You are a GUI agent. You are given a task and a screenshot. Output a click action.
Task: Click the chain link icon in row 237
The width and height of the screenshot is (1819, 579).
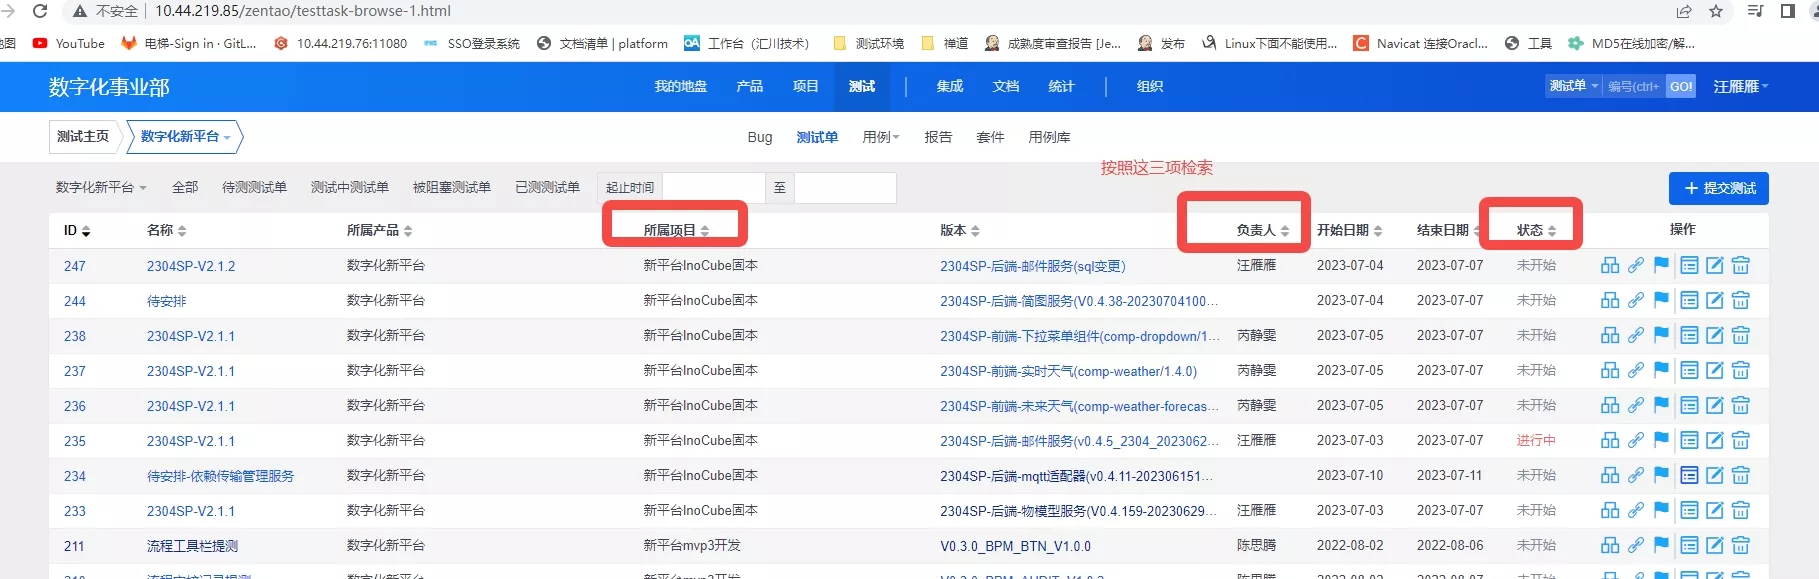click(x=1636, y=371)
